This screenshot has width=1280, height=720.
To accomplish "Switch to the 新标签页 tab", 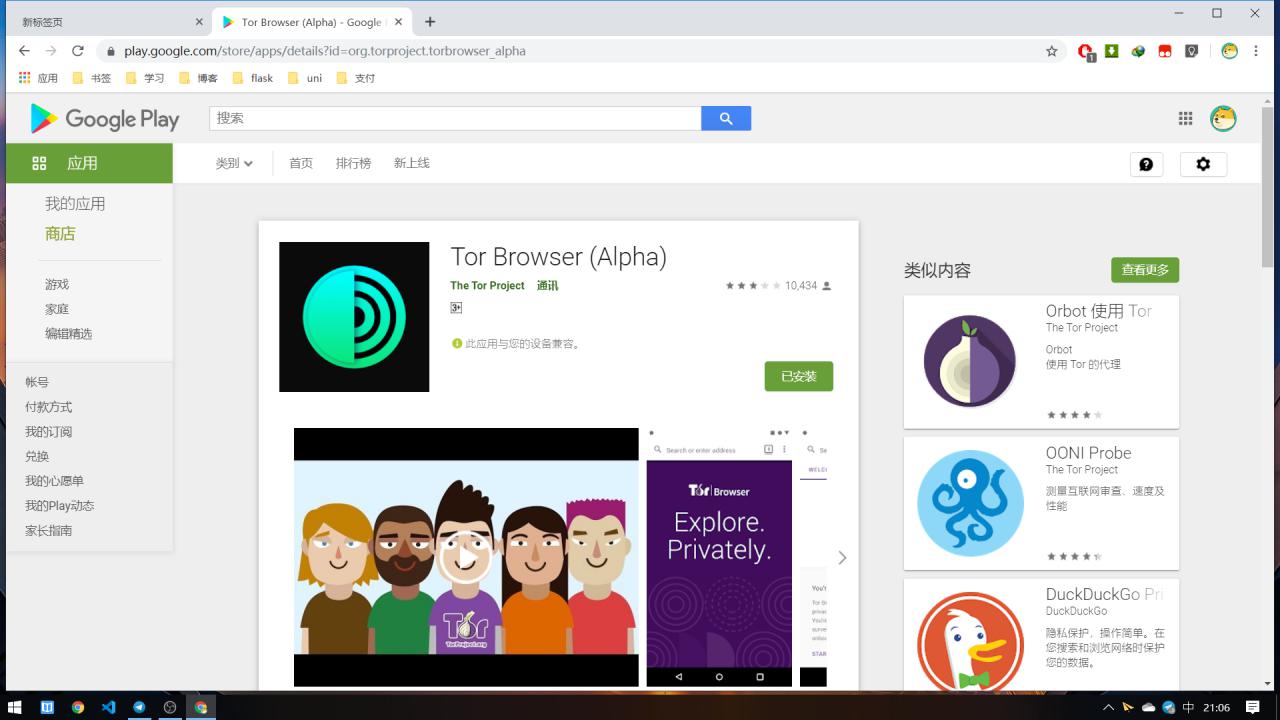I will (x=108, y=21).
